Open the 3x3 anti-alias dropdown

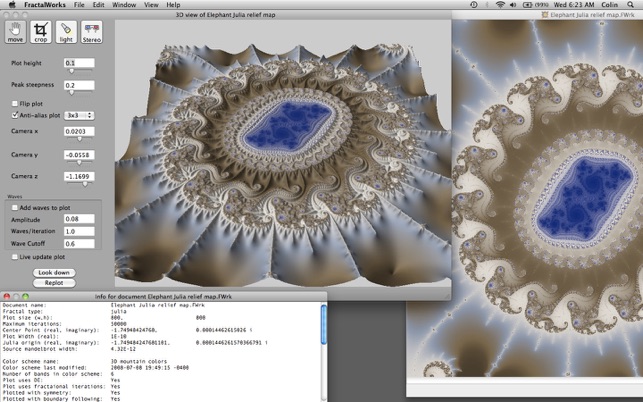[x=81, y=115]
